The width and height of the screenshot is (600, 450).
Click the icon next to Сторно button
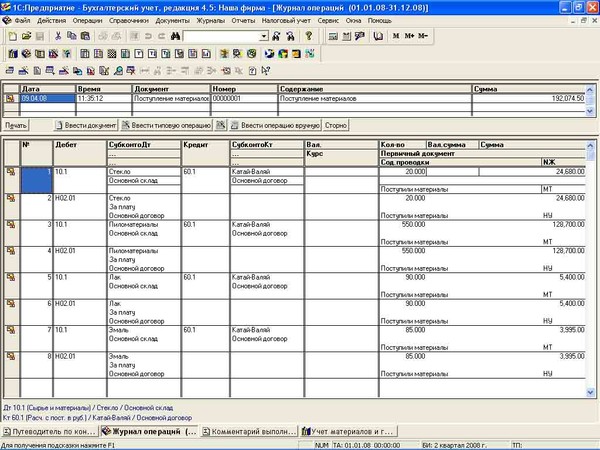click(x=219, y=126)
